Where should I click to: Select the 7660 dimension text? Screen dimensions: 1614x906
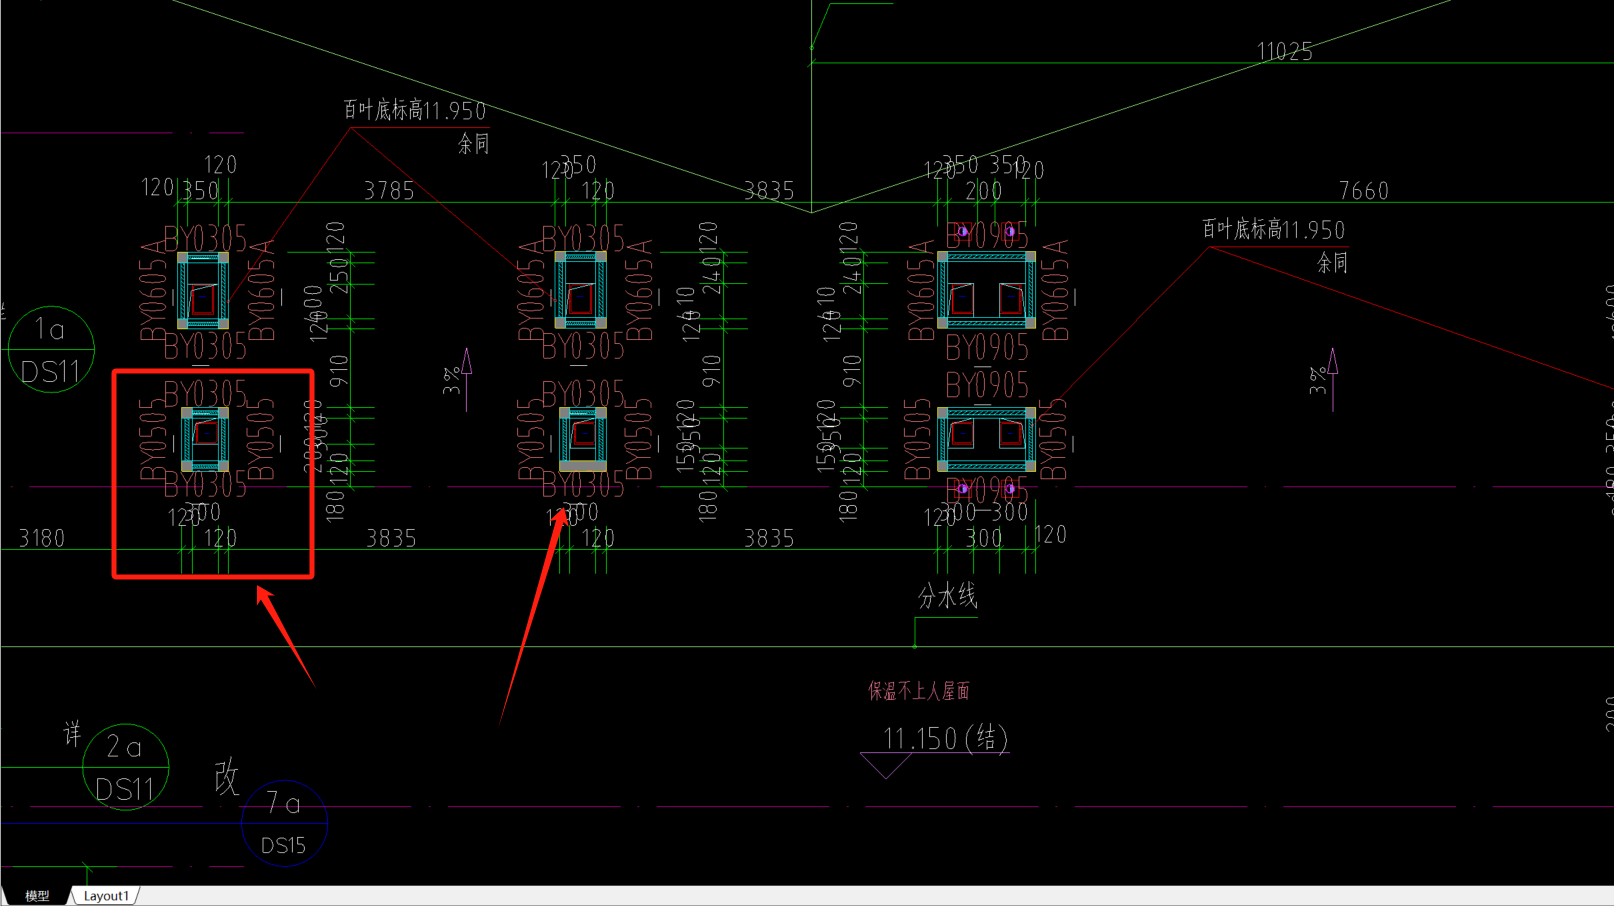click(x=1364, y=191)
